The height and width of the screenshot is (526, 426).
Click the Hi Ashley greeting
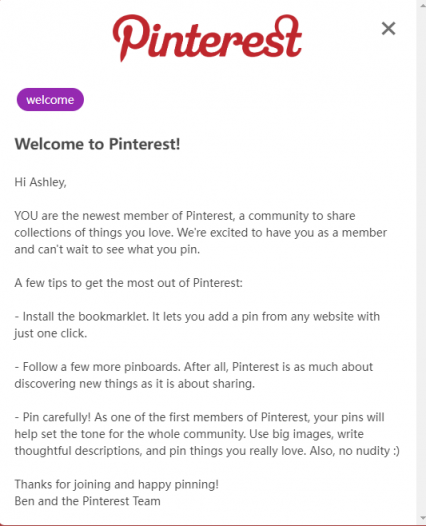tap(40, 182)
